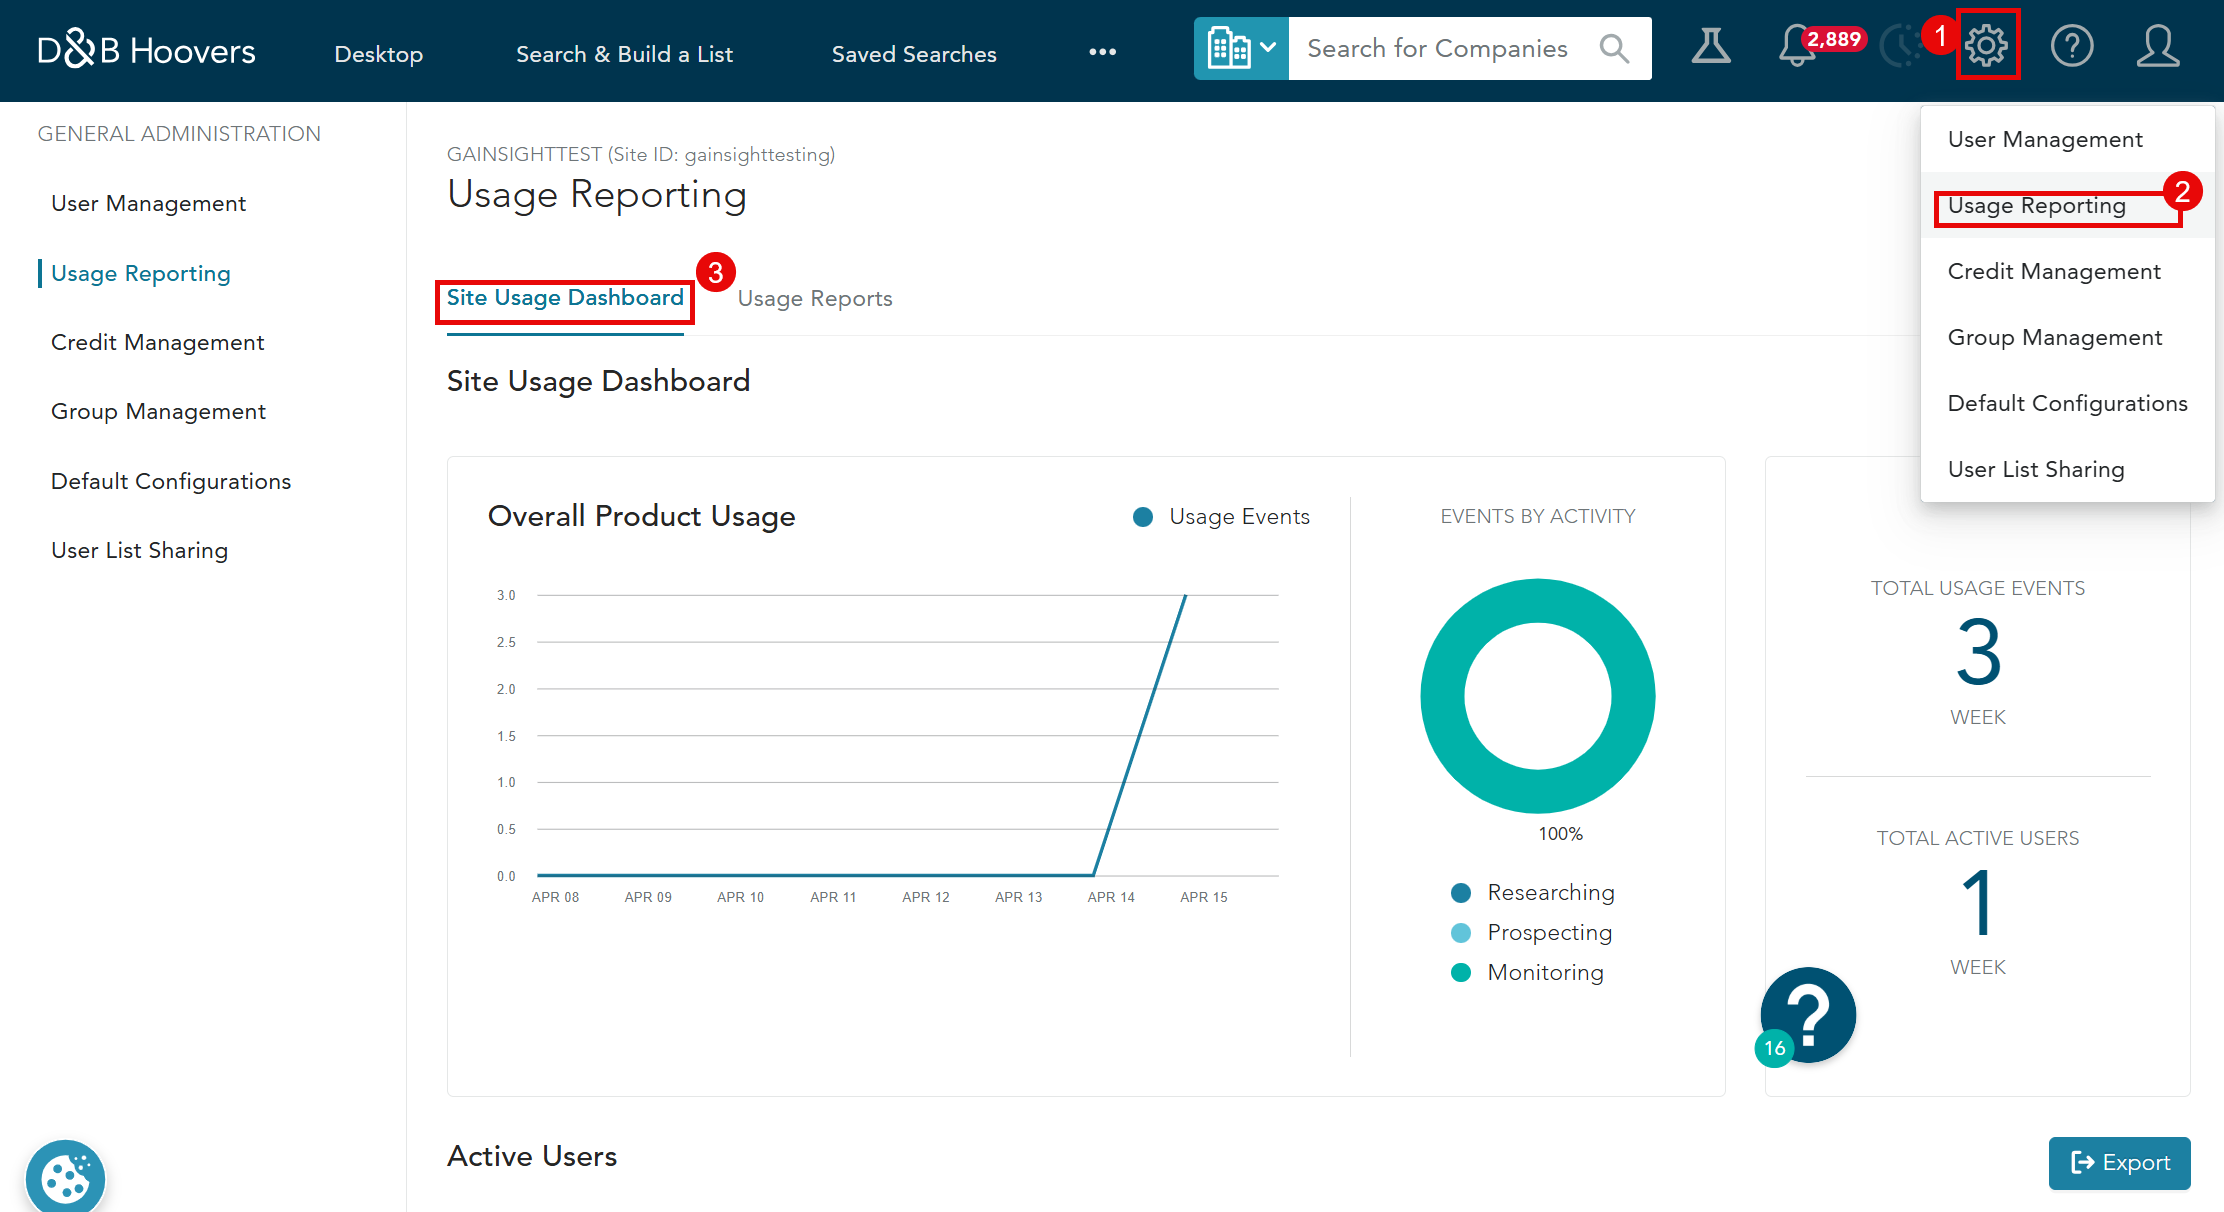
Task: Open the company search type dropdown
Action: point(1241,48)
